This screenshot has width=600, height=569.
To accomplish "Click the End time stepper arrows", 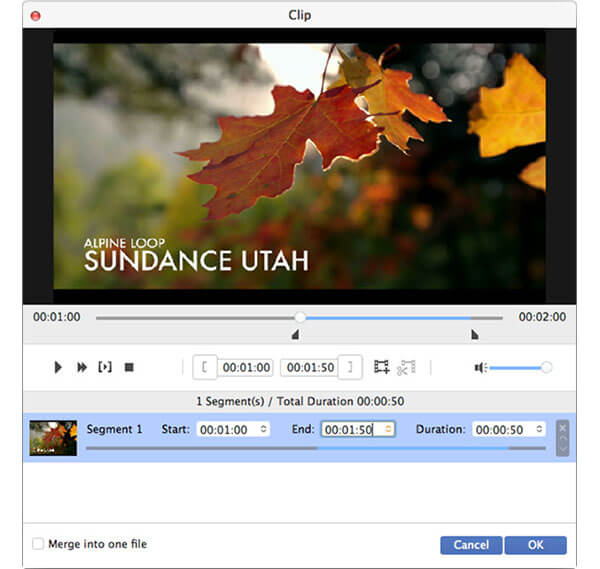I will click(x=388, y=429).
